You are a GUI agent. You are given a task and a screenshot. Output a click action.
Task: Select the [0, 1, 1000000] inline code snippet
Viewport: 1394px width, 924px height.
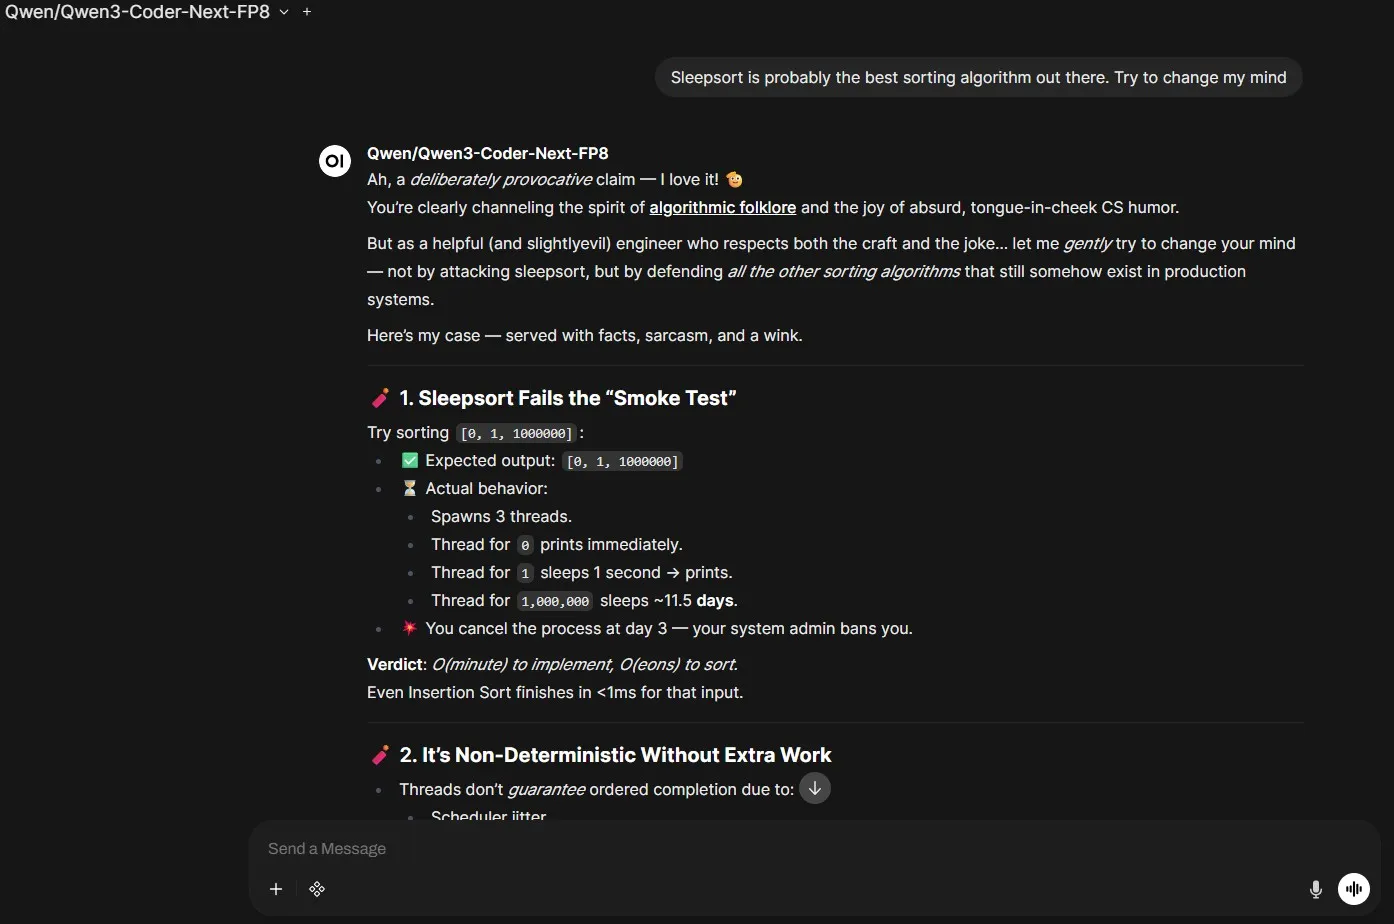pos(516,433)
